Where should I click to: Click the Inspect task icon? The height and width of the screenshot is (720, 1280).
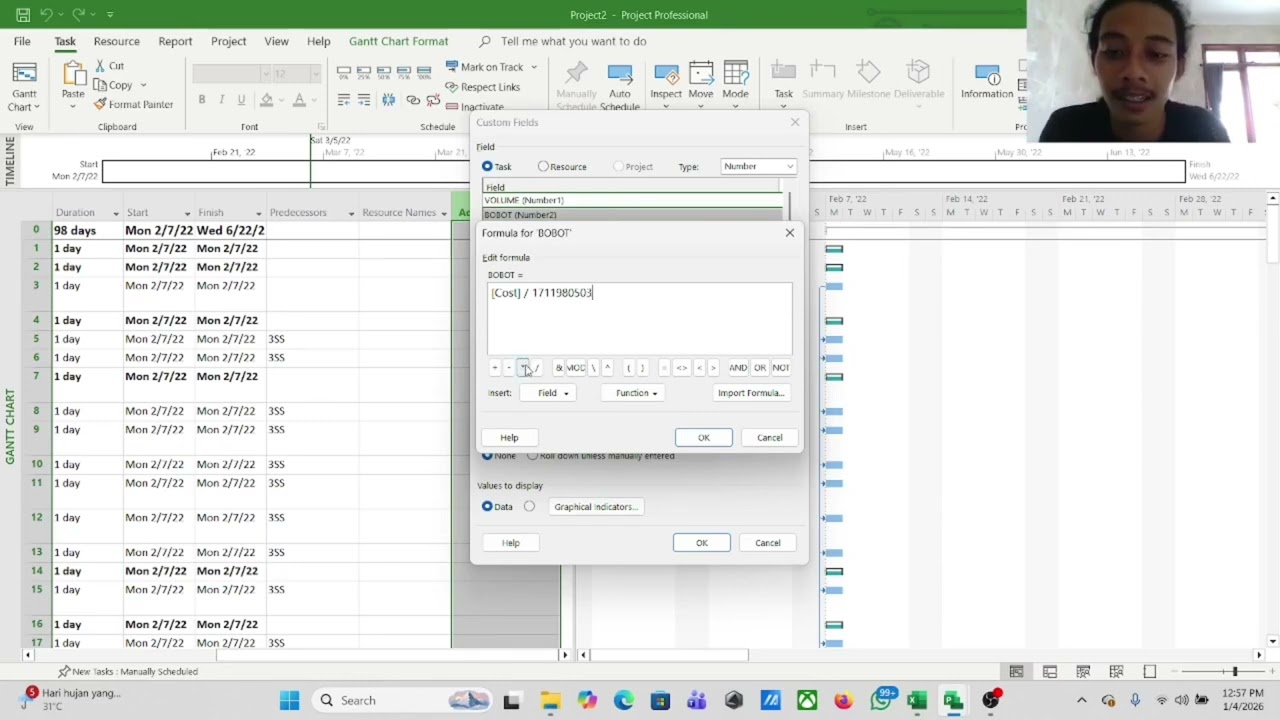pyautogui.click(x=666, y=75)
